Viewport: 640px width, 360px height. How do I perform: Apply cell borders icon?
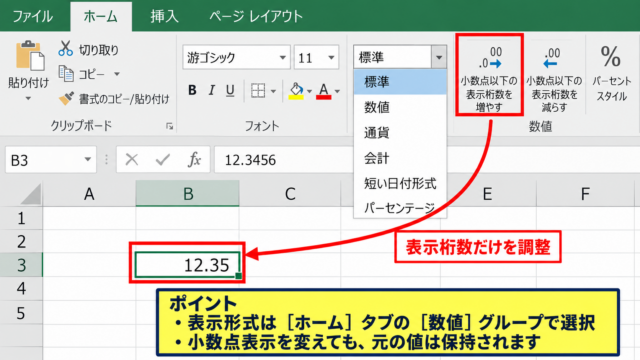click(x=258, y=91)
